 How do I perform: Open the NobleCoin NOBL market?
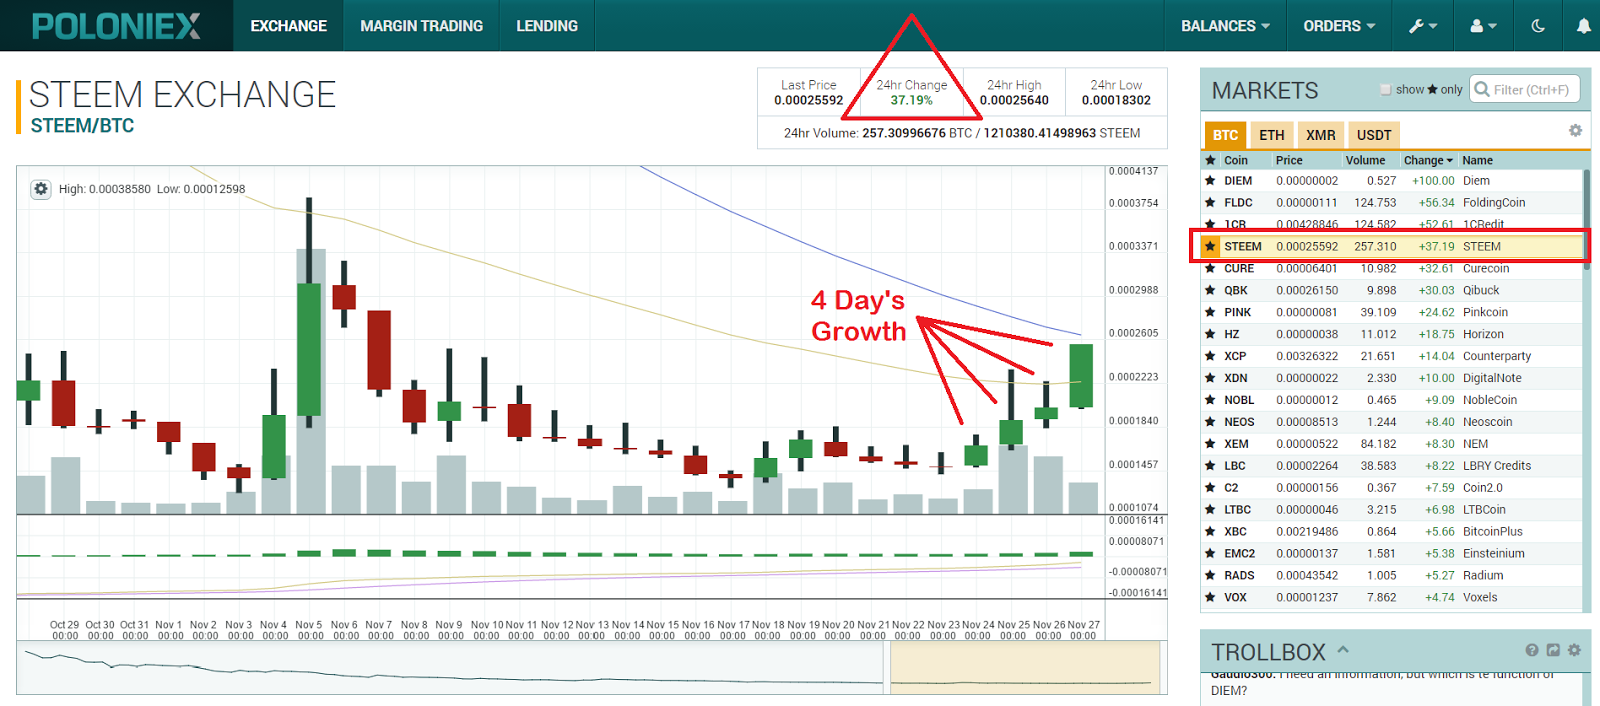click(1392, 400)
